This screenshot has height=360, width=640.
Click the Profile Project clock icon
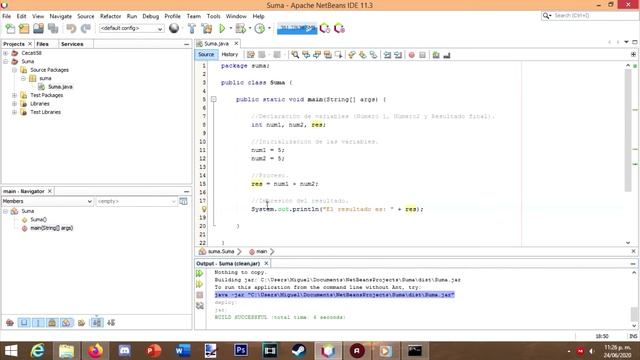point(260,29)
